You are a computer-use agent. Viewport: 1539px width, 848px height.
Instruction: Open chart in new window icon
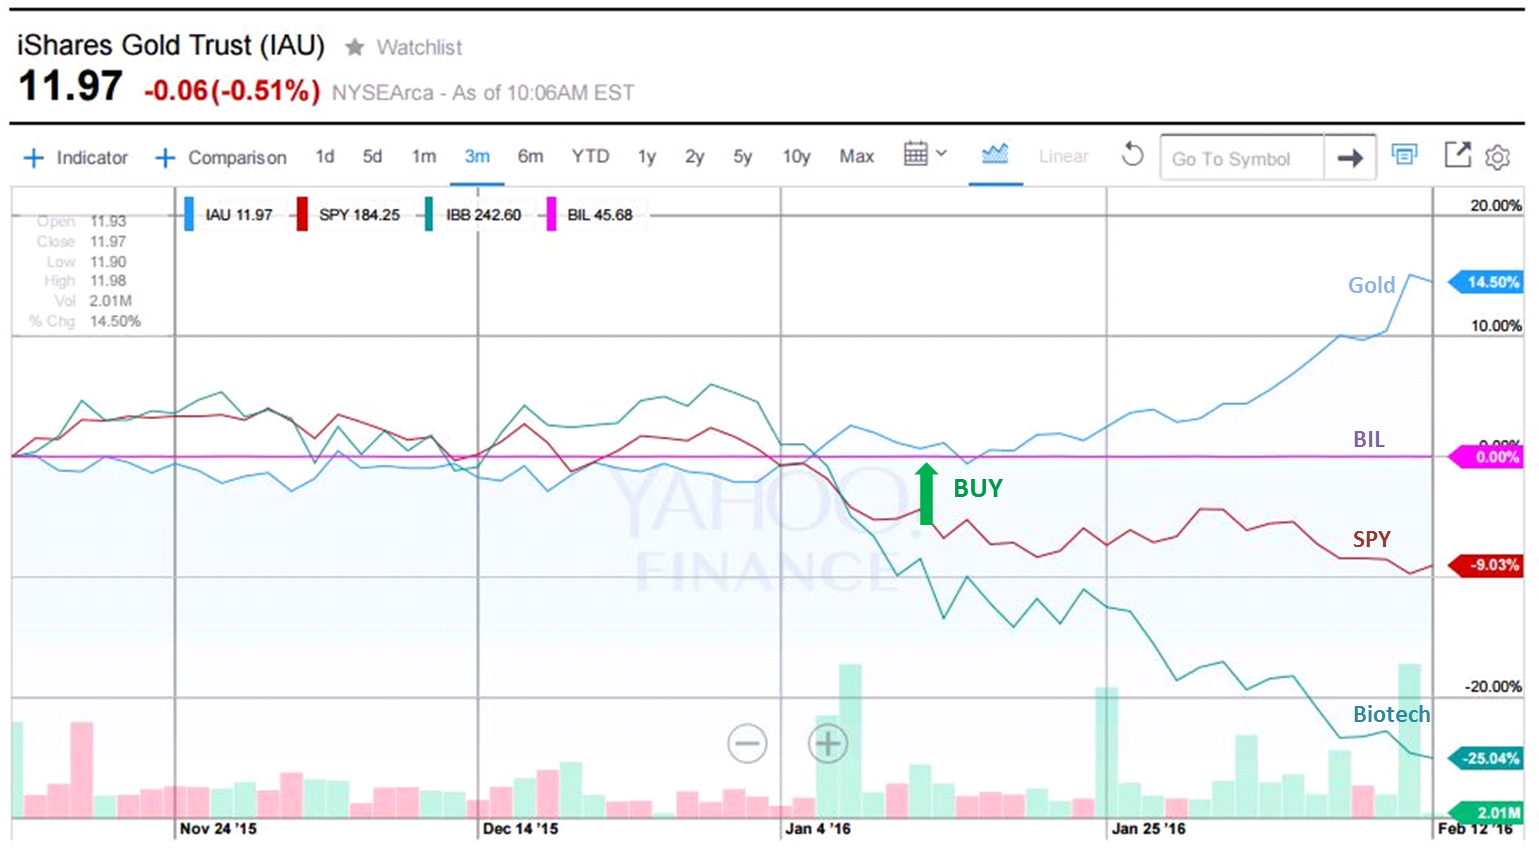coord(1457,155)
